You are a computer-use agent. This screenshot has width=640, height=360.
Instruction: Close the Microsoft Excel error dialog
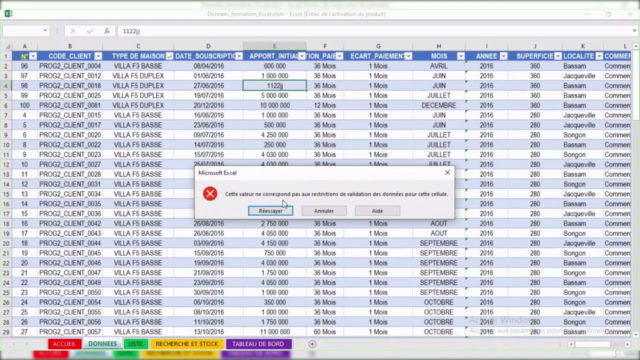(x=447, y=173)
